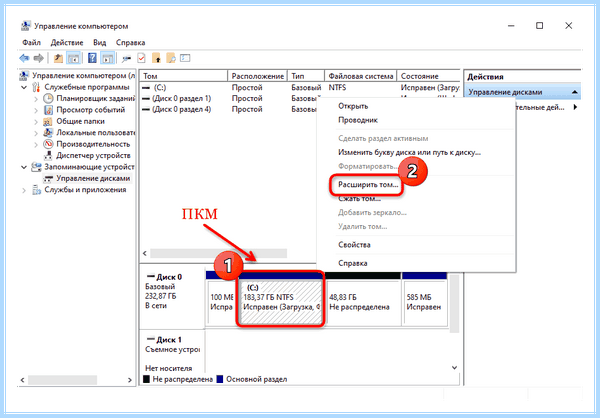The width and height of the screenshot is (600, 418).
Task: Select the 585 МБ partition block
Action: (425, 302)
